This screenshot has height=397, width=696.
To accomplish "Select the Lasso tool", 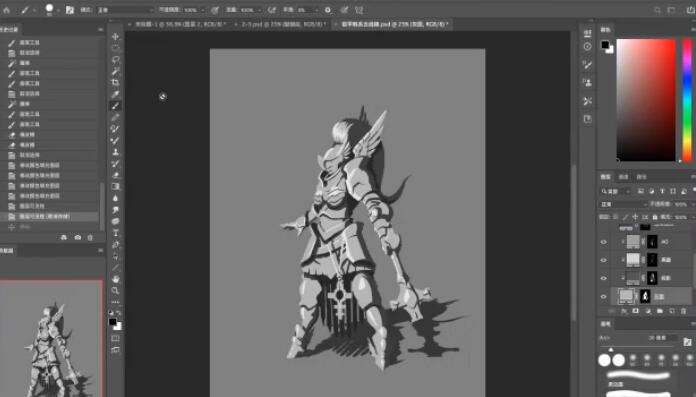I will click(115, 60).
